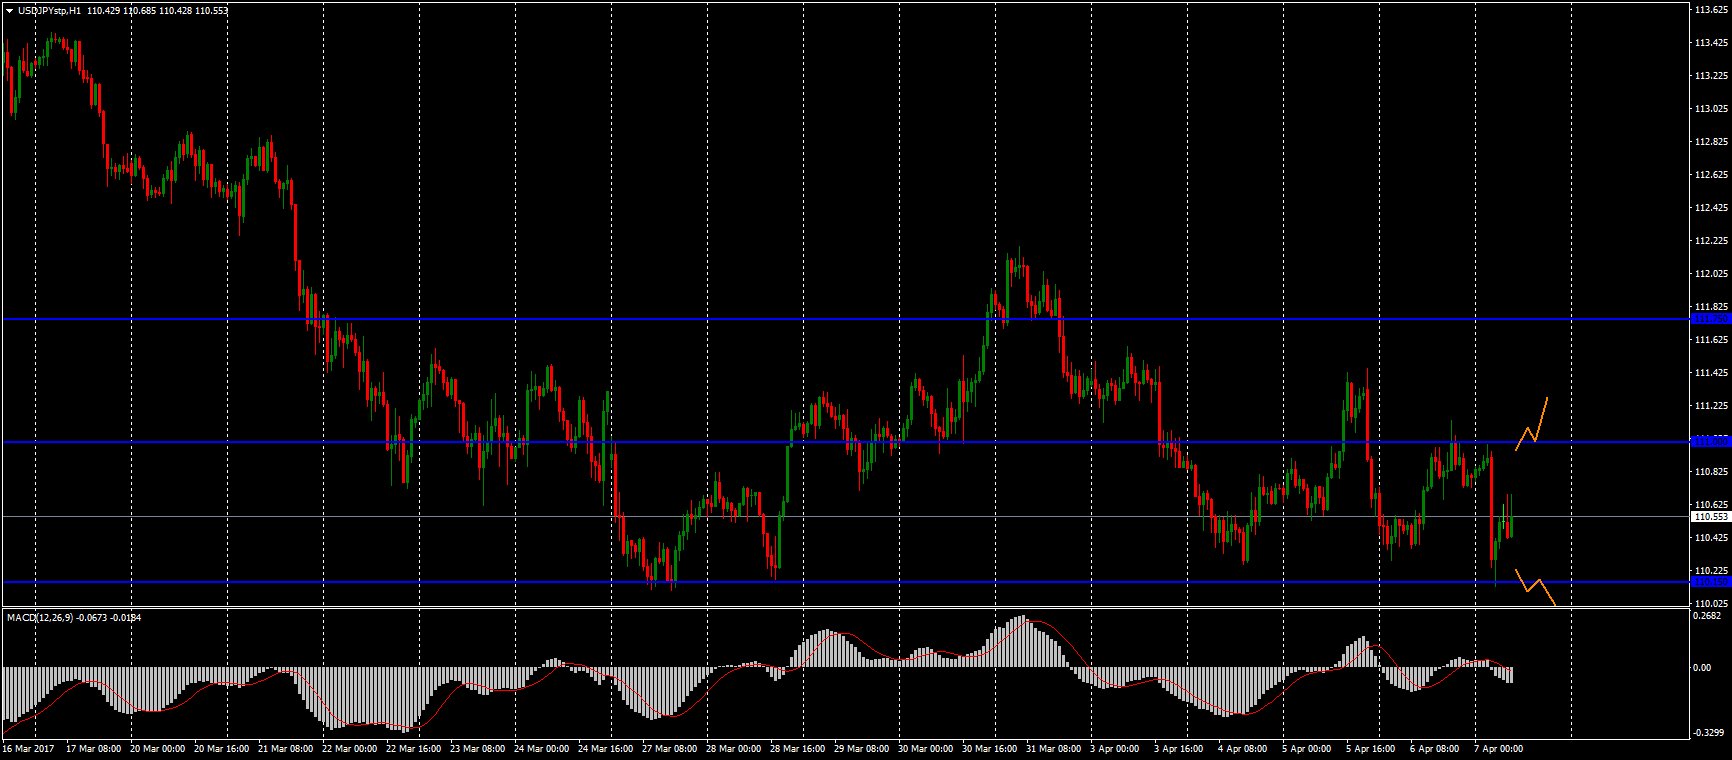Click the OHLC values 110.429 110.685 110.428 110.553
Image resolution: width=1732 pixels, height=760 pixels.
click(x=158, y=10)
